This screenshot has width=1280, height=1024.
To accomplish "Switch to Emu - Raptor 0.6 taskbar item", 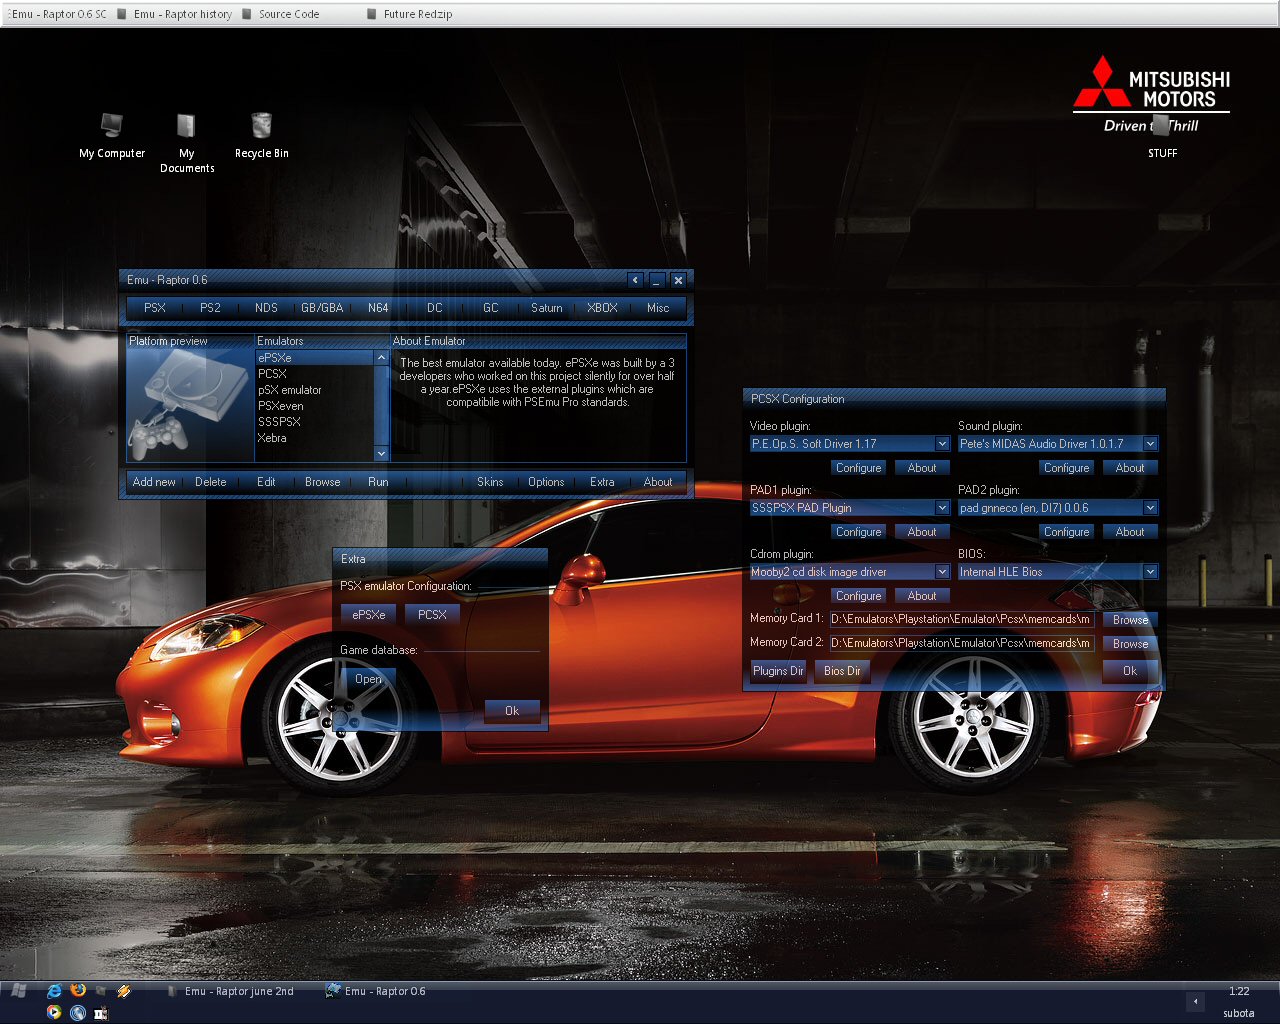I will [376, 991].
